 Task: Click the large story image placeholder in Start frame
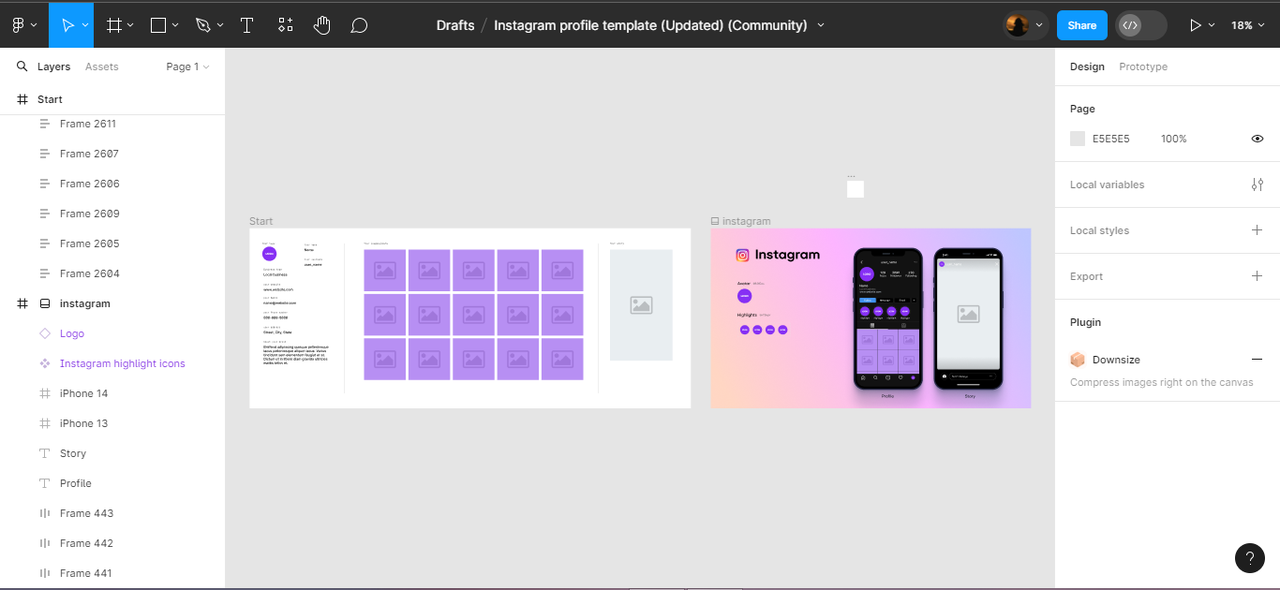pyautogui.click(x=641, y=305)
